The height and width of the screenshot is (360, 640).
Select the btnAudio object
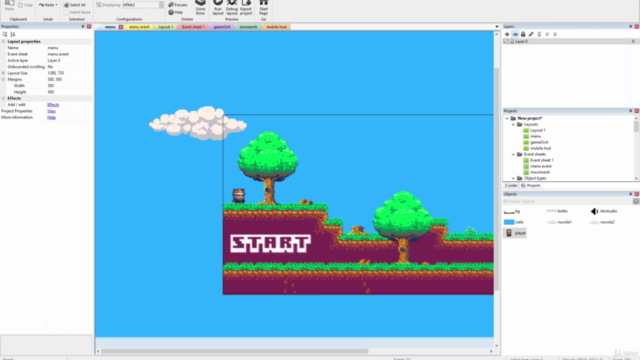604,211
